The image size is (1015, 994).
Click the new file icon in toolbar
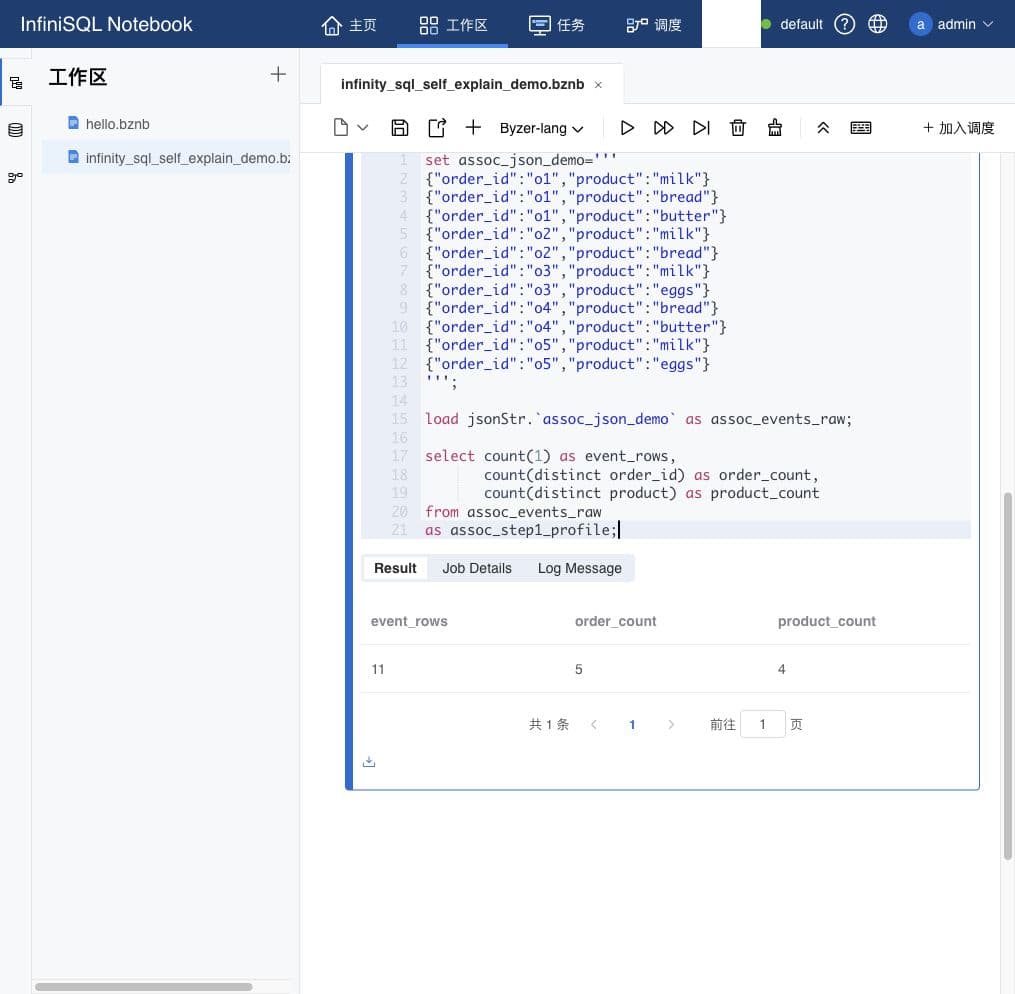point(340,127)
